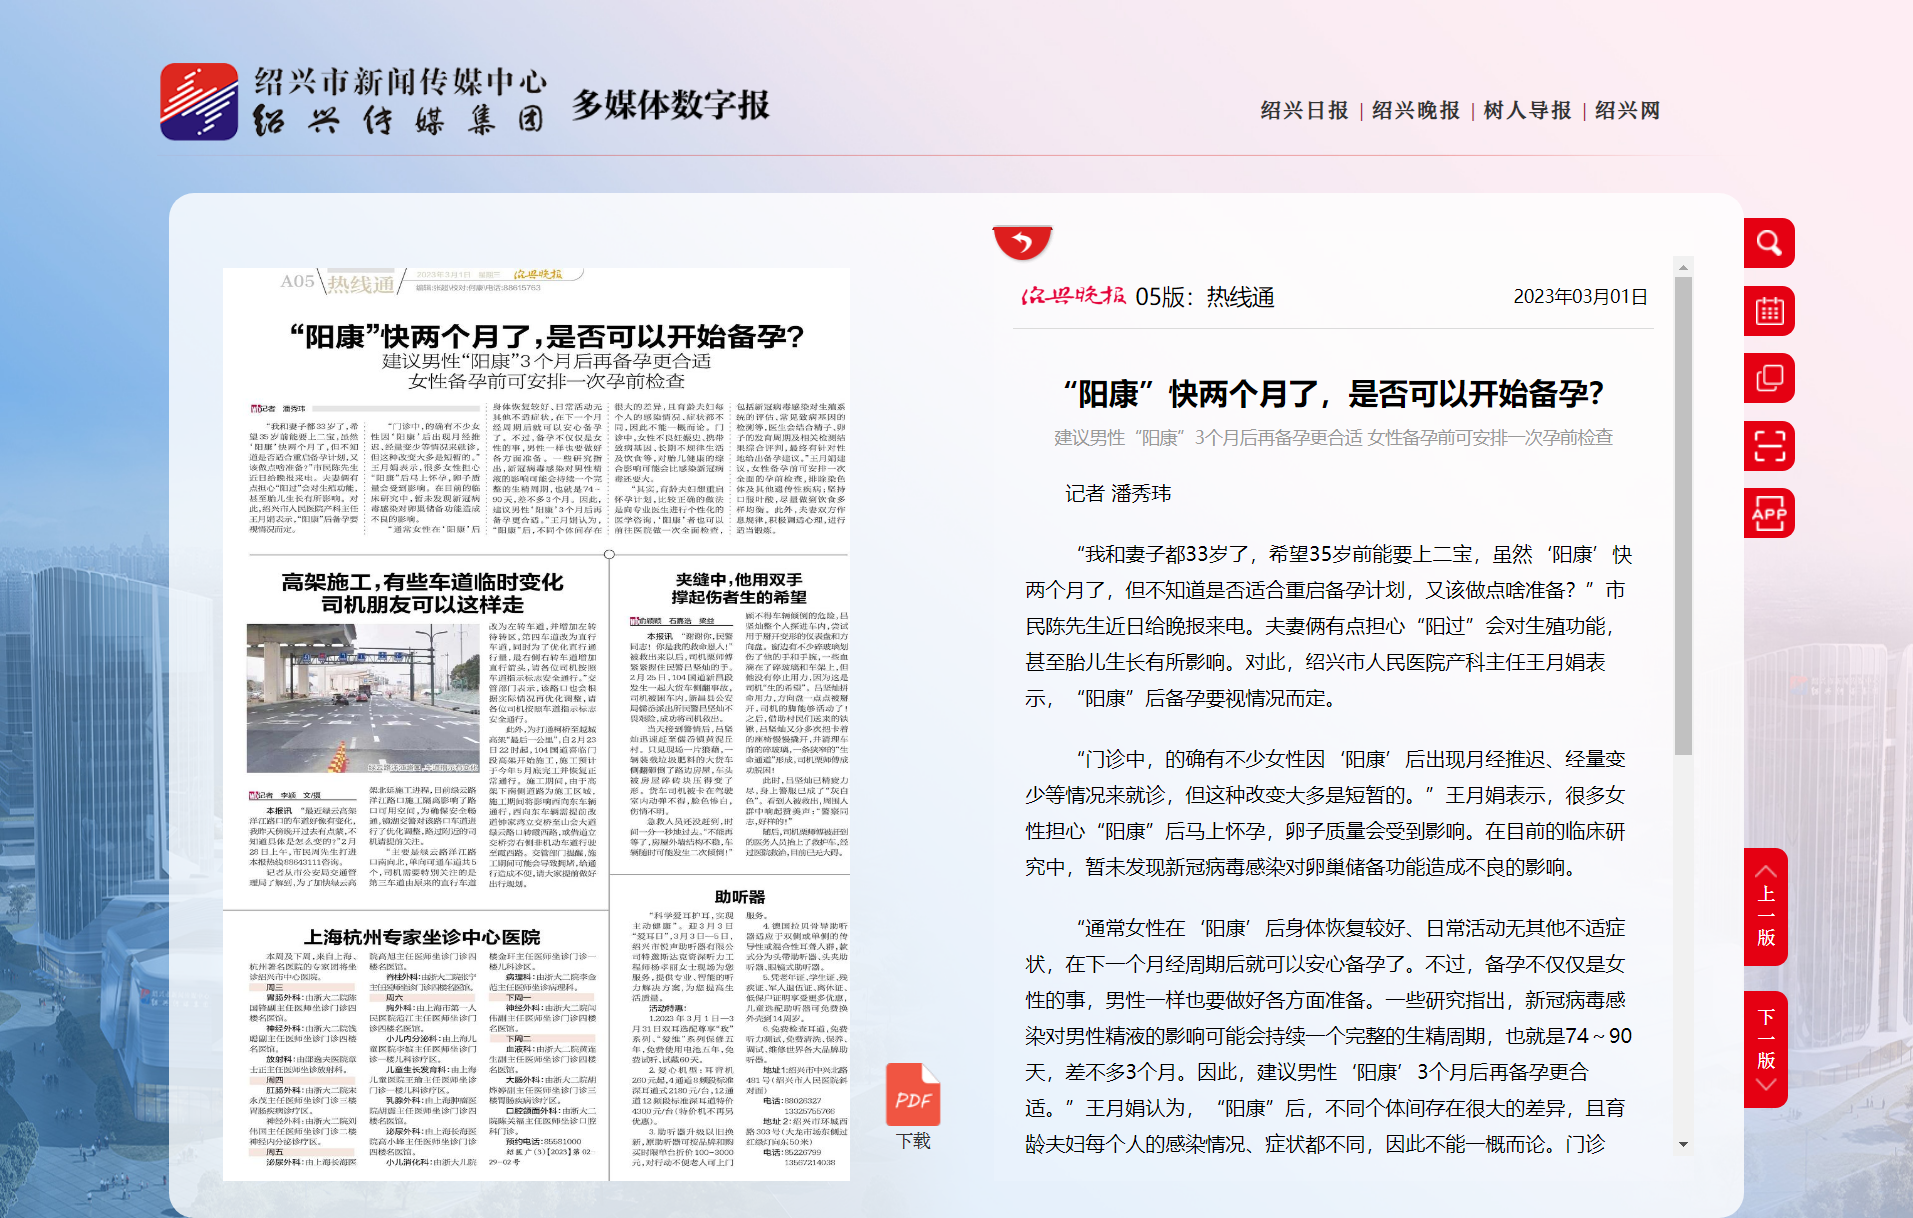Click article scrollbar down arrow

tap(1683, 1144)
